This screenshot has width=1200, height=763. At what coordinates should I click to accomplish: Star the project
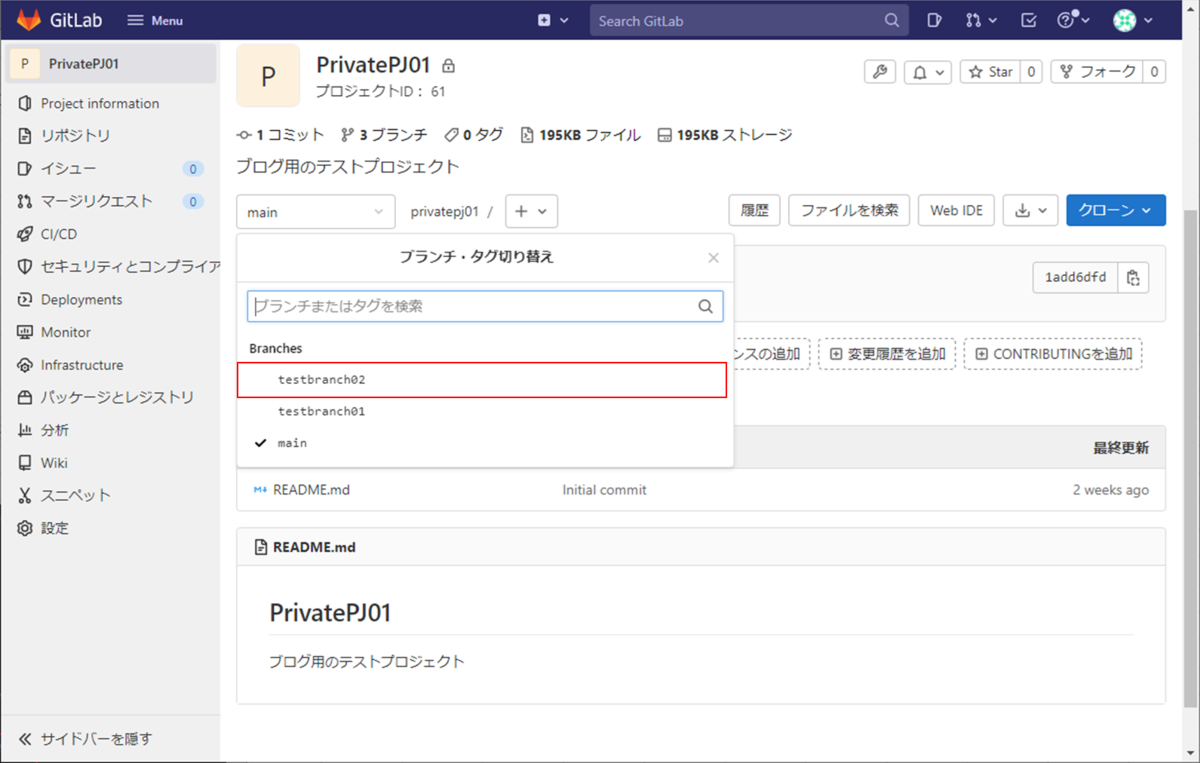point(990,72)
